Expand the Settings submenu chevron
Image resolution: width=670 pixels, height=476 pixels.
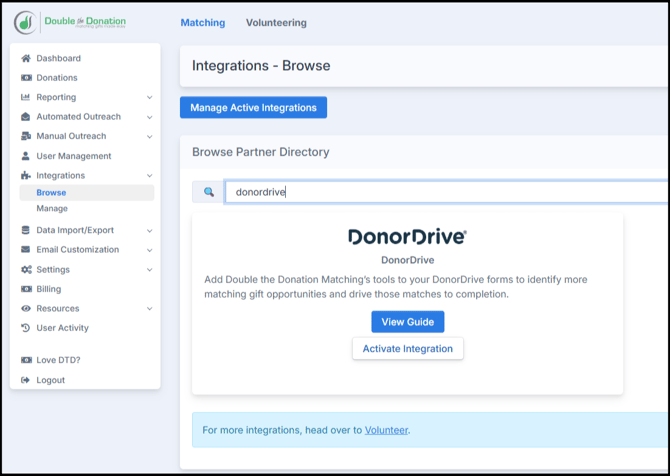tap(149, 270)
